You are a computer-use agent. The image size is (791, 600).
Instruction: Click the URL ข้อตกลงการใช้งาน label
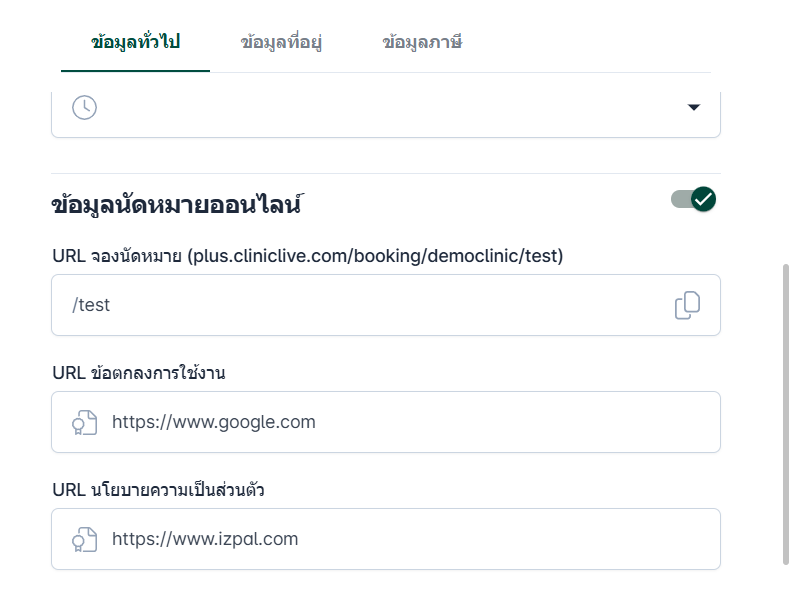[139, 373]
